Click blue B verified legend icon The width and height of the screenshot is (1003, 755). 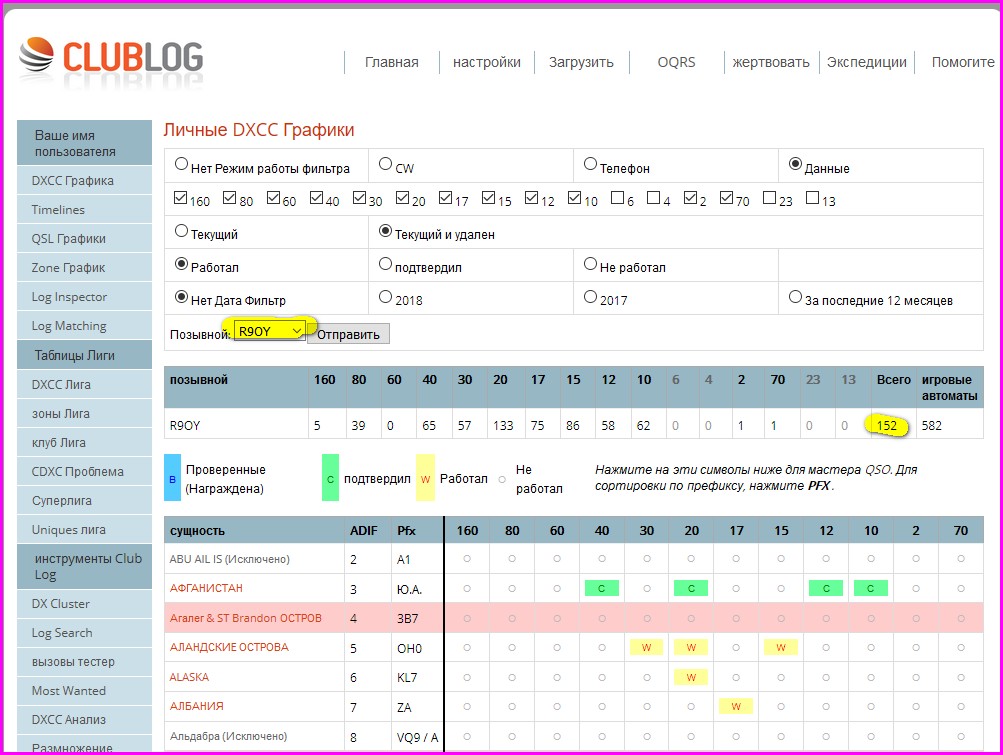point(172,479)
